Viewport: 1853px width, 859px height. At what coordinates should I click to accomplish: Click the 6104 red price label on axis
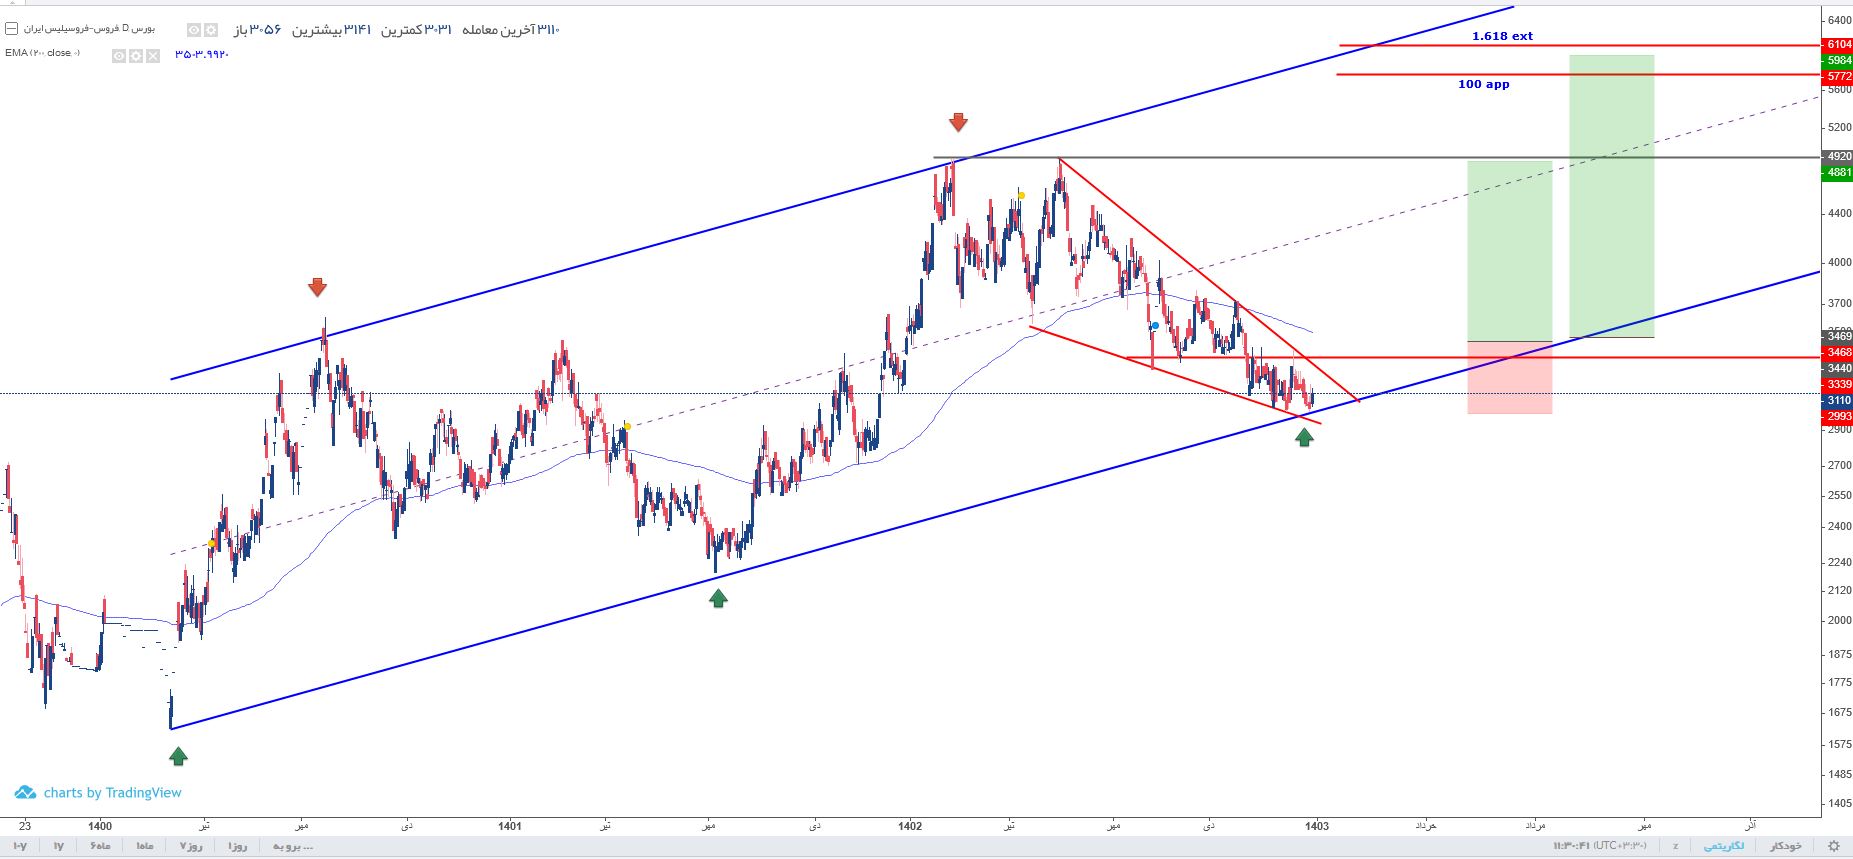point(1839,45)
